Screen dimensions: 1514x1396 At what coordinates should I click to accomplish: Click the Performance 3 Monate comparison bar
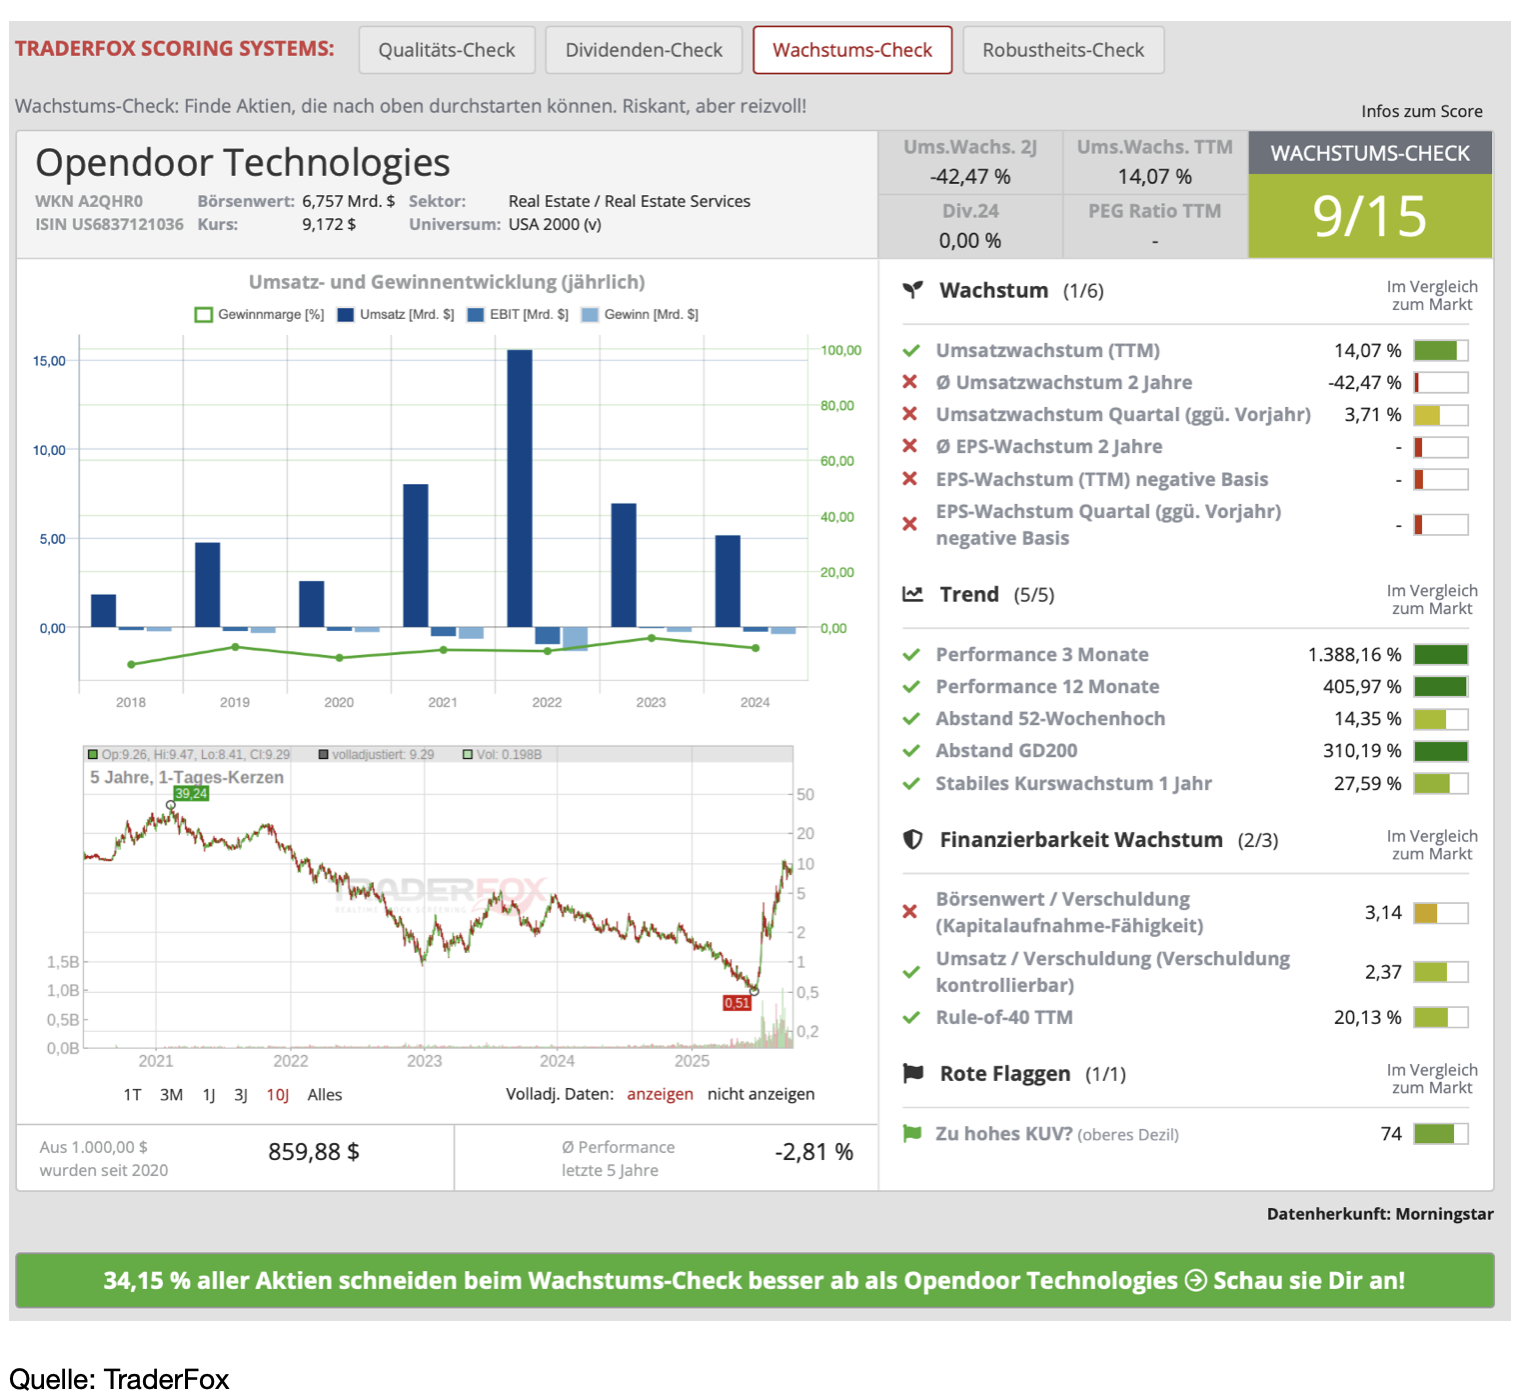pos(1440,655)
